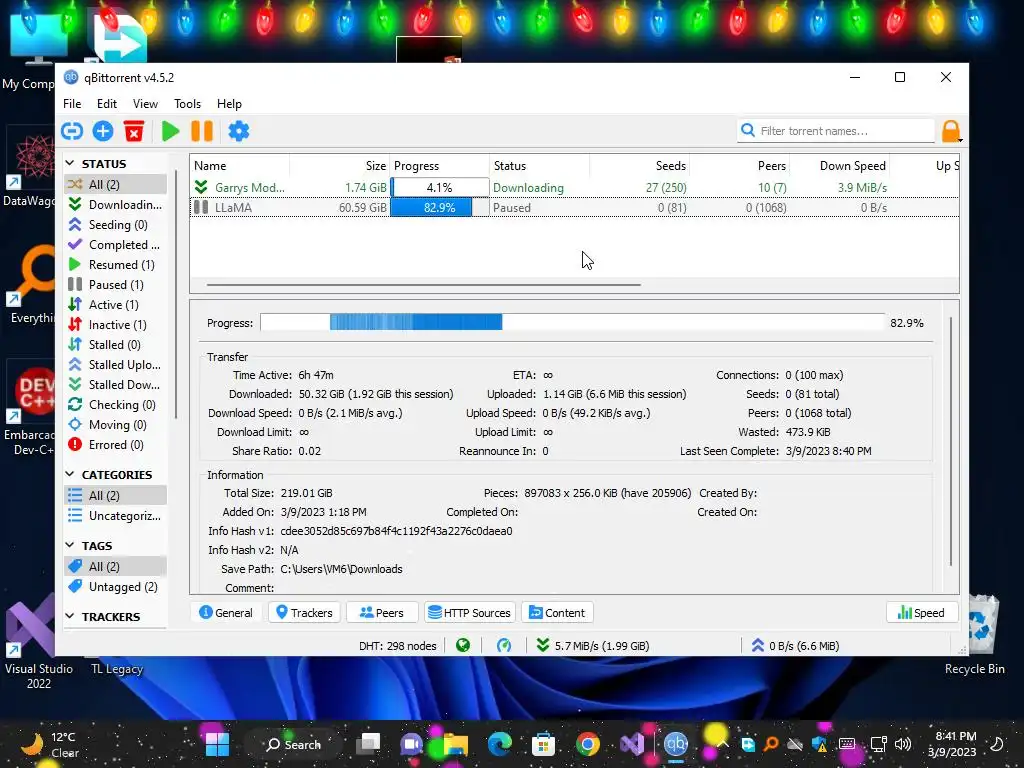Image resolution: width=1024 pixels, height=768 pixels.
Task: Switch to the Content tab
Action: pyautogui.click(x=557, y=613)
